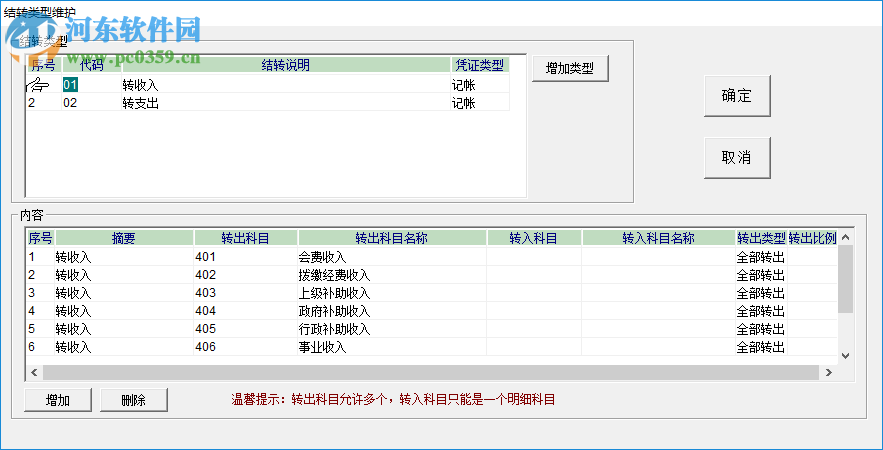The width and height of the screenshot is (883, 450).
Task: Confirm with the 确定 button
Action: click(737, 96)
